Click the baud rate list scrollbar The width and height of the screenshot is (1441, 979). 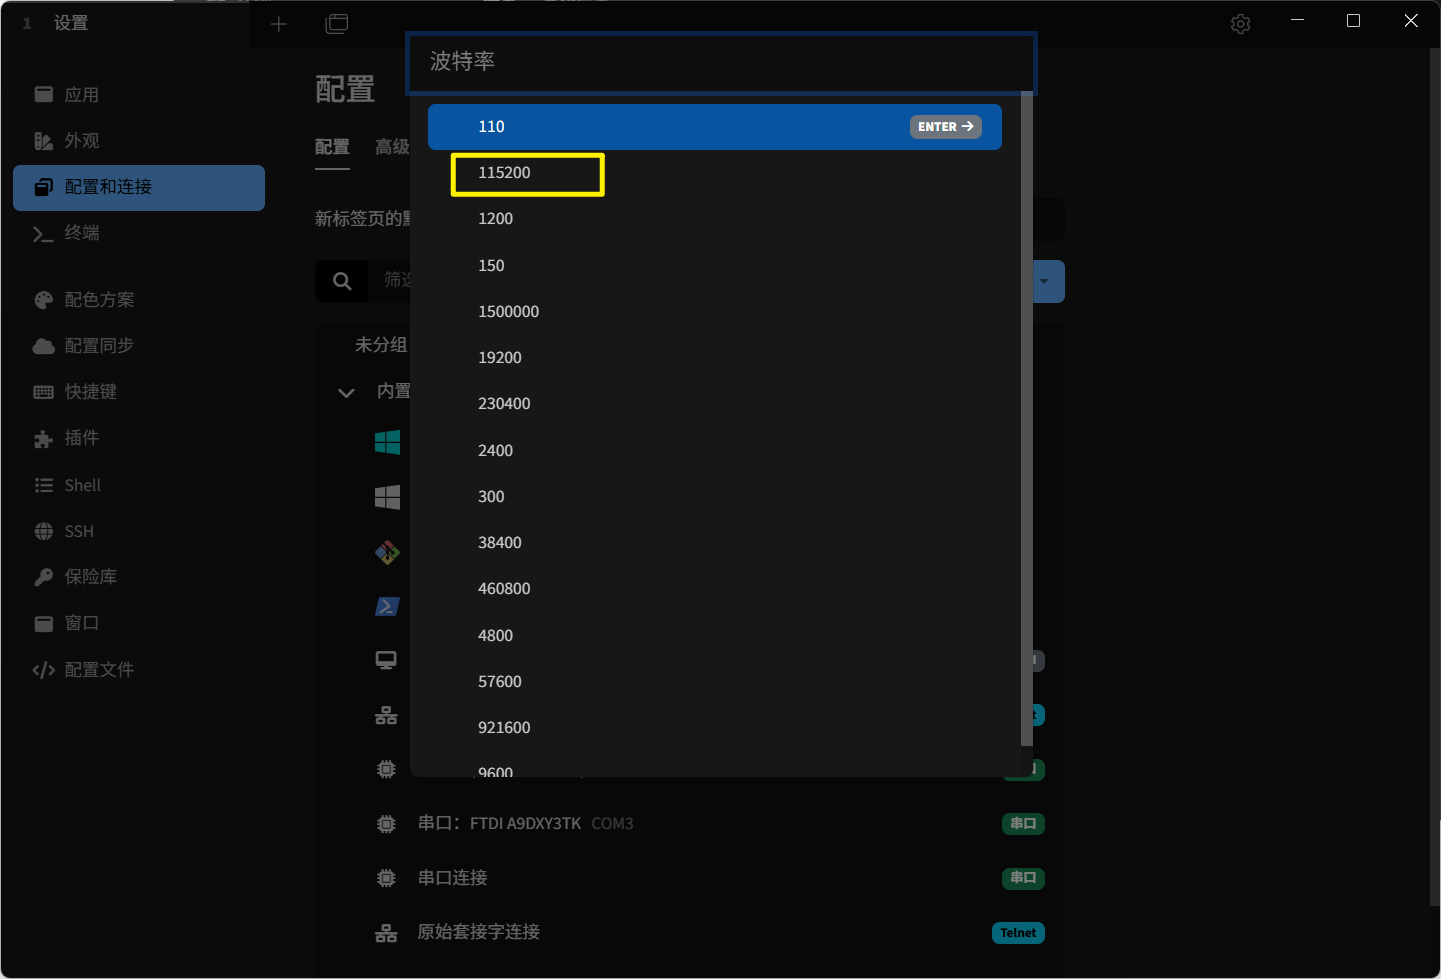[x=1026, y=420]
